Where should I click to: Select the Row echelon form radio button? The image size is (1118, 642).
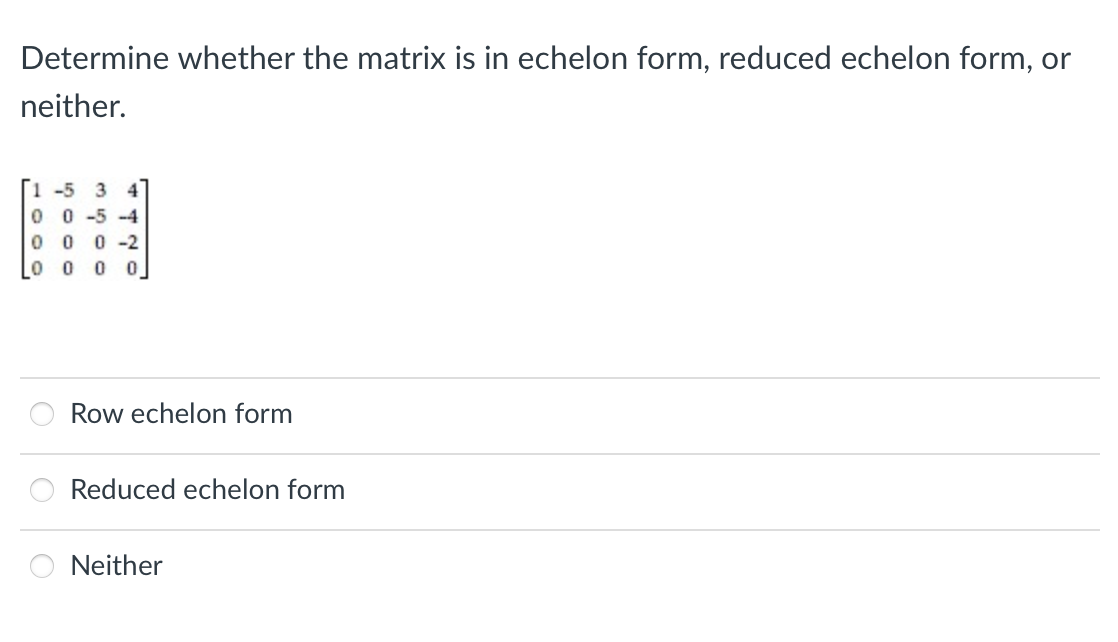[42, 414]
